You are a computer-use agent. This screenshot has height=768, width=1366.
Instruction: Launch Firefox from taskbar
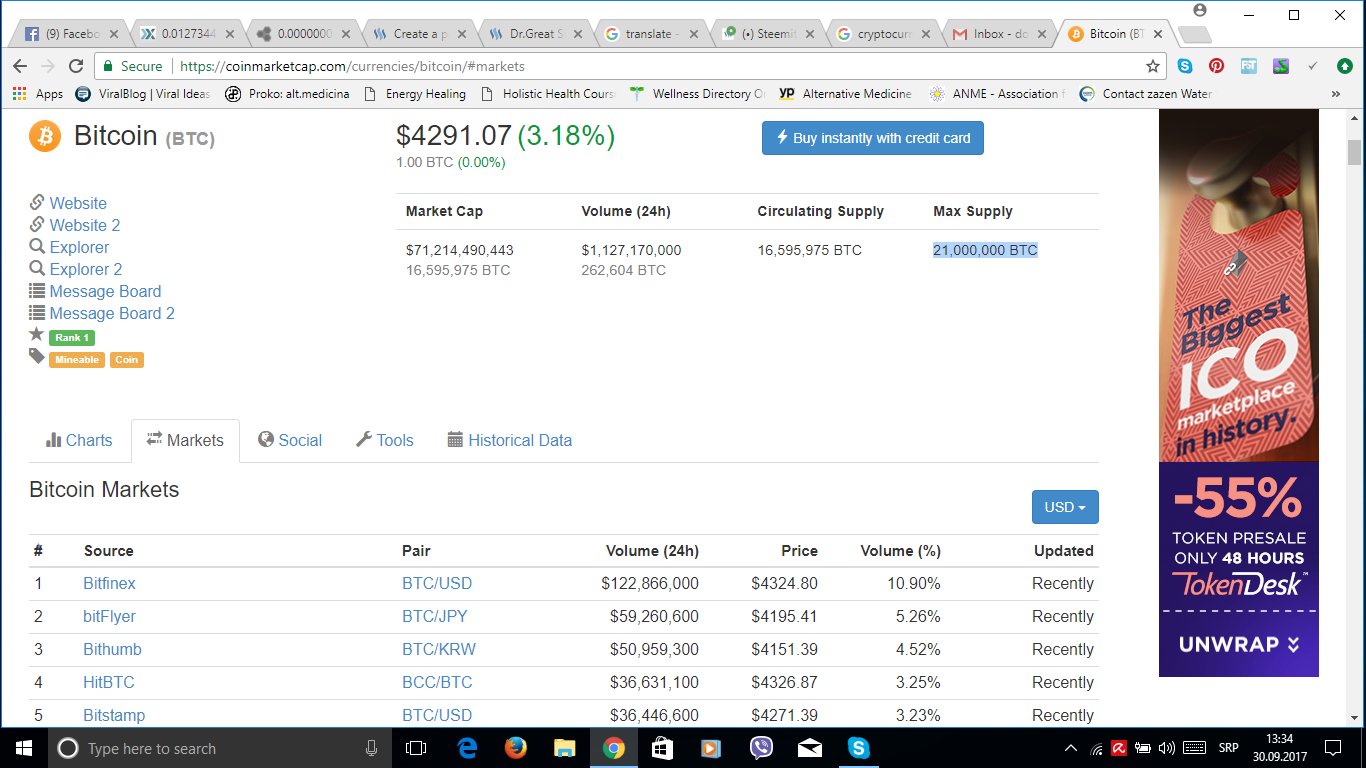(516, 748)
